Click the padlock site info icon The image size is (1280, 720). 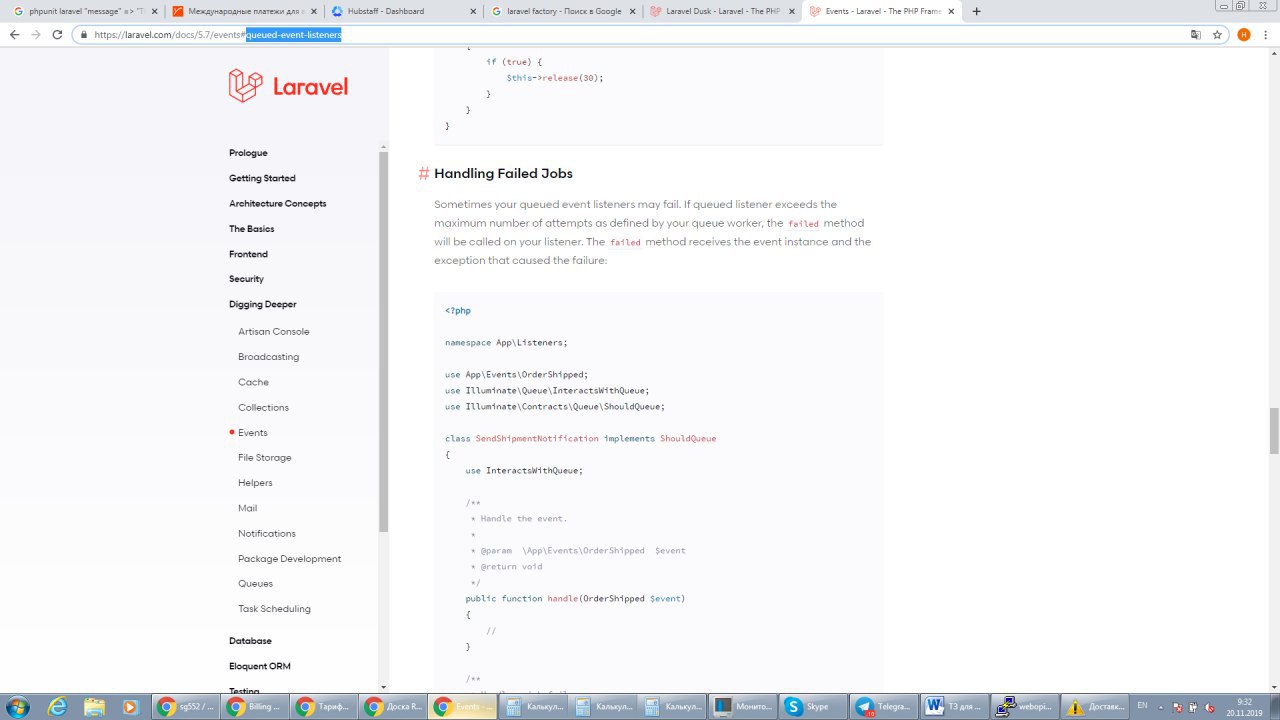tap(86, 34)
